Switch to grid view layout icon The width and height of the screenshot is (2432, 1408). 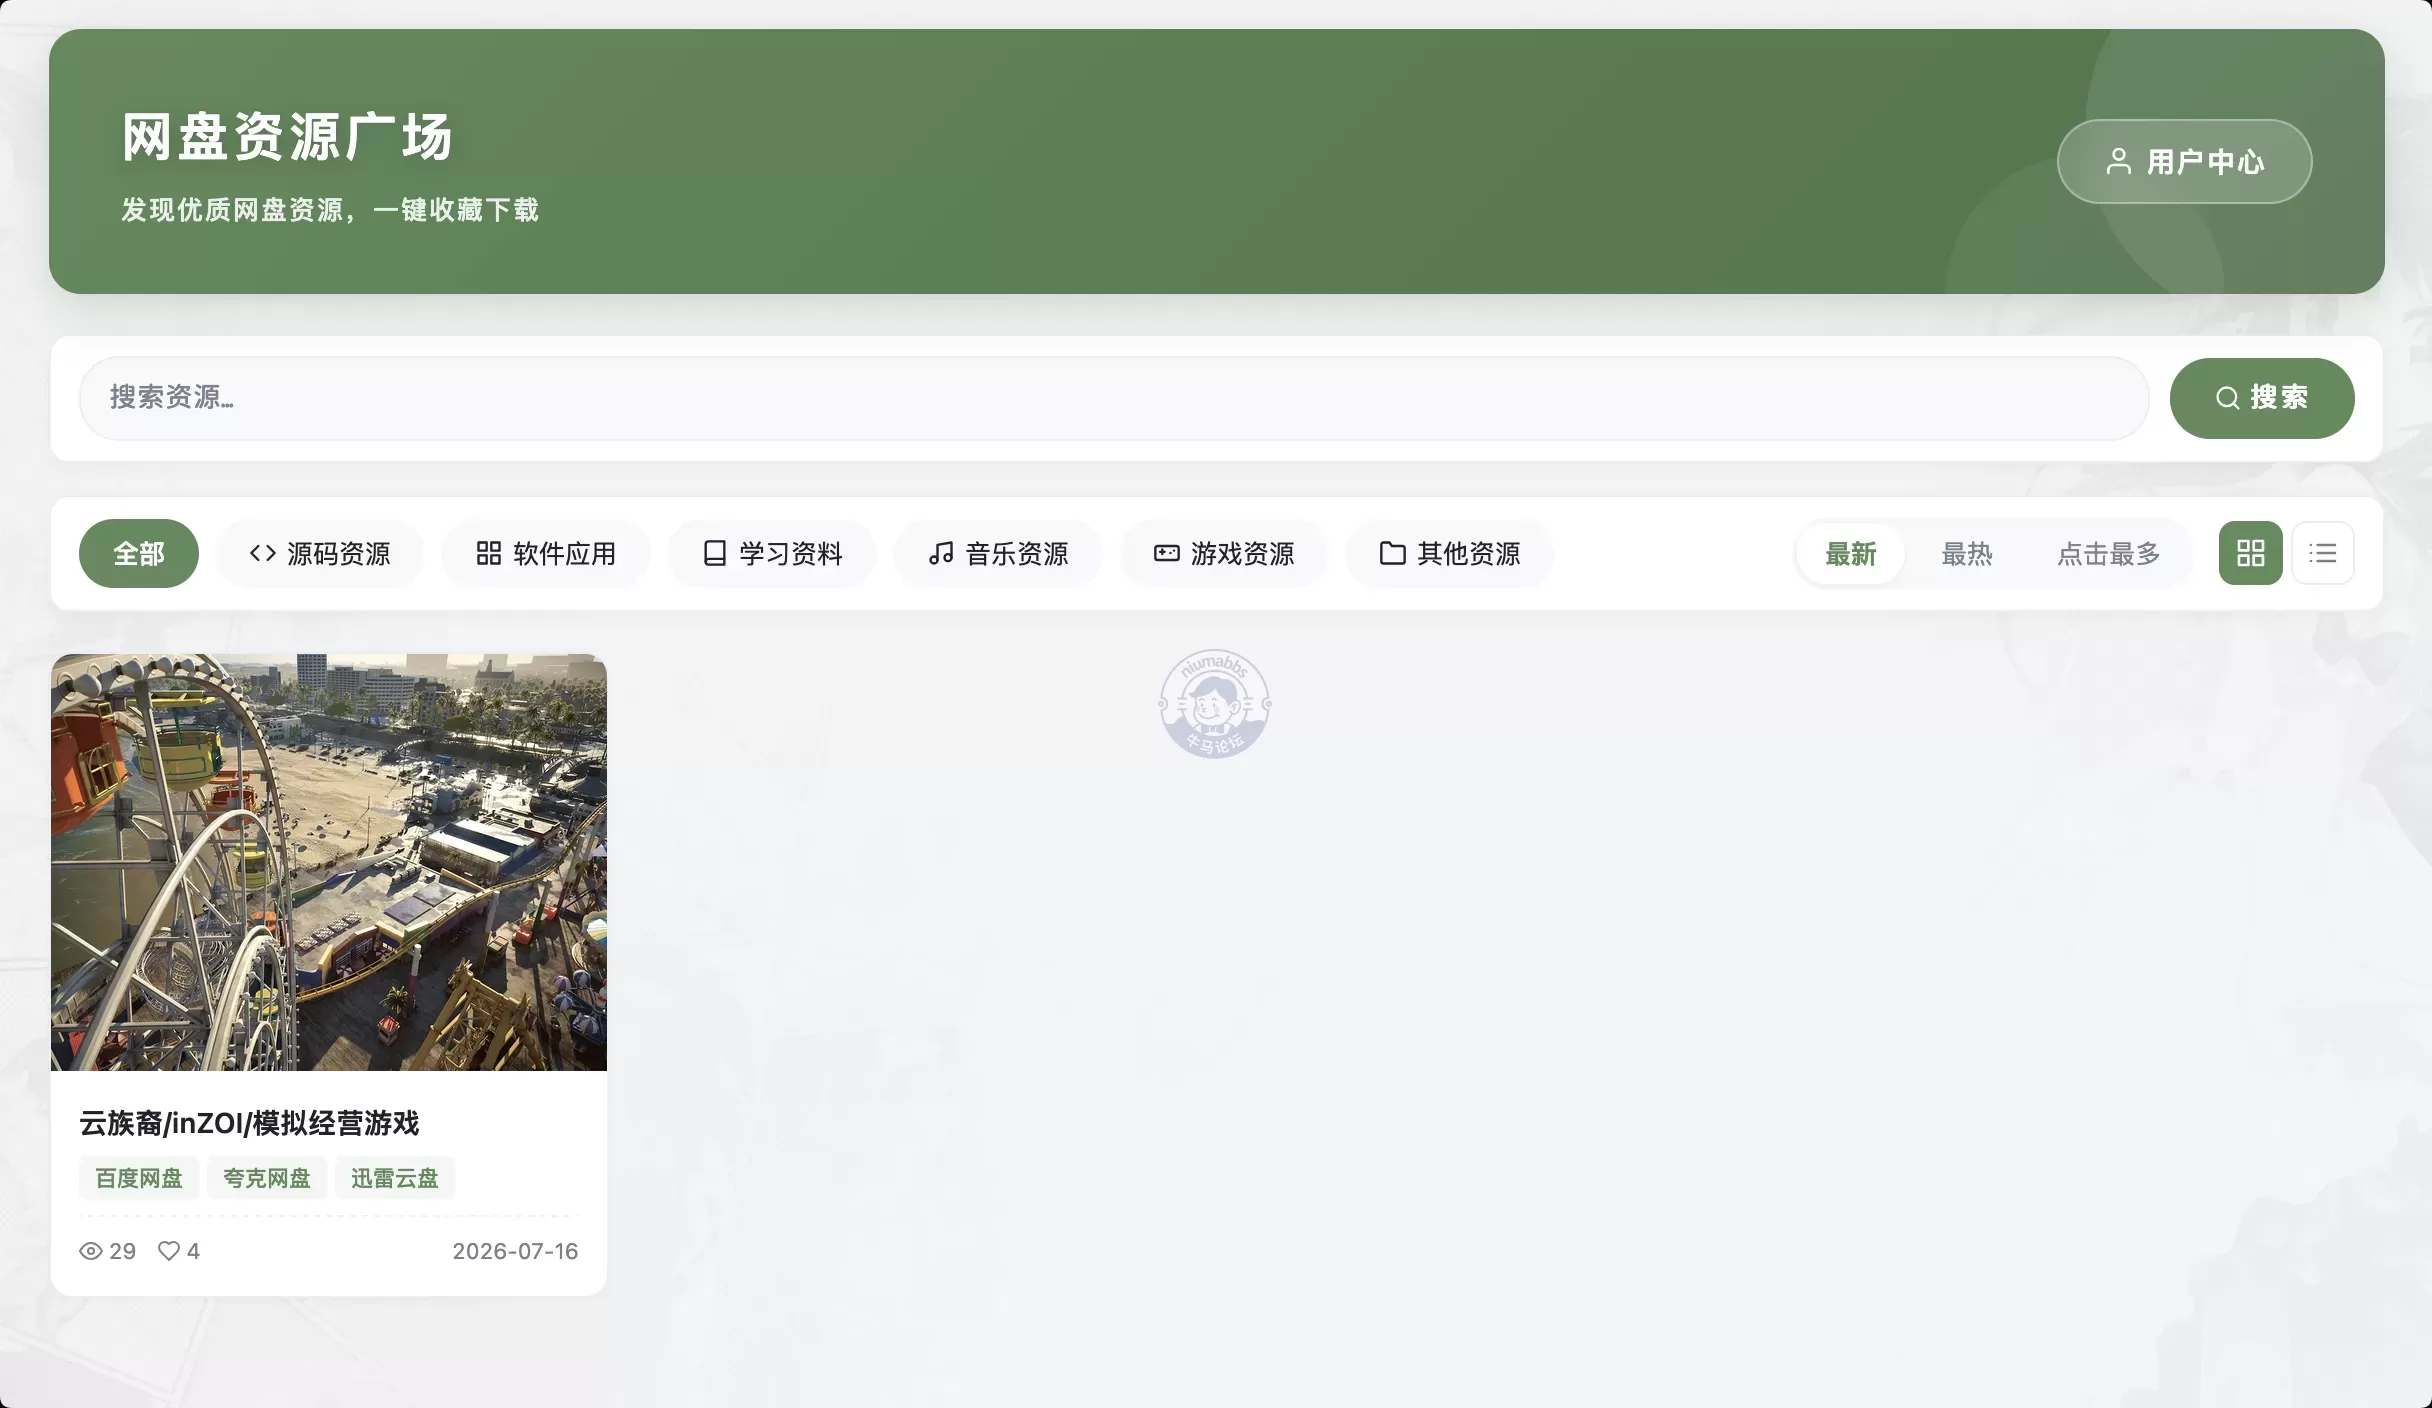(2250, 553)
